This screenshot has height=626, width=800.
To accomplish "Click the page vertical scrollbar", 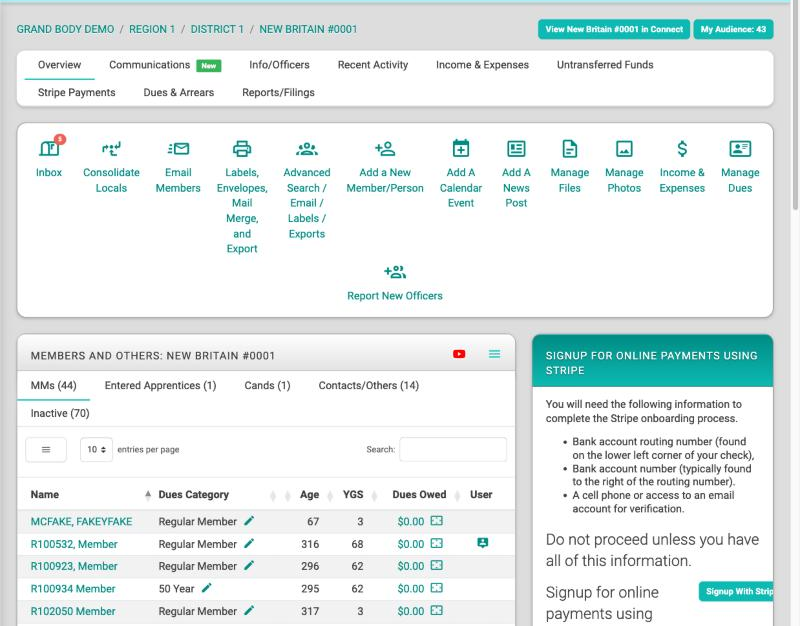I will click(795, 105).
